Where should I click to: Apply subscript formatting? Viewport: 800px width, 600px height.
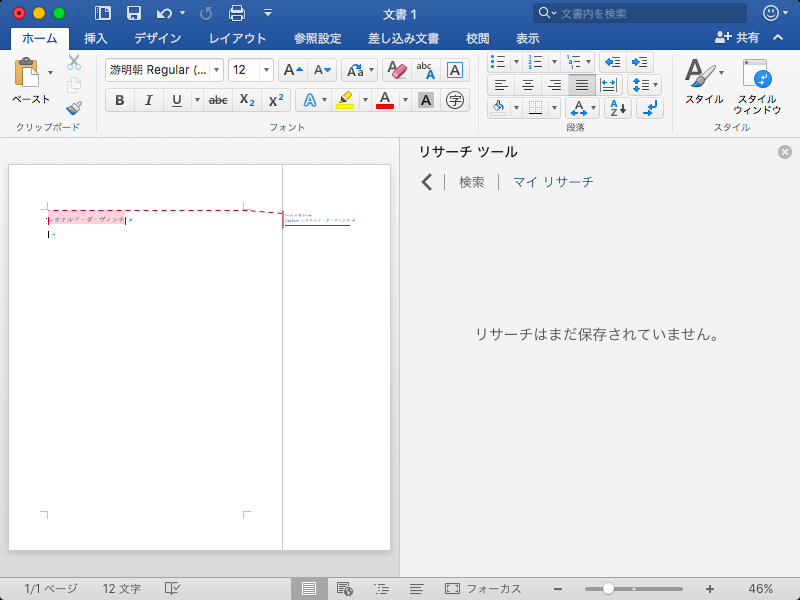pyautogui.click(x=247, y=100)
